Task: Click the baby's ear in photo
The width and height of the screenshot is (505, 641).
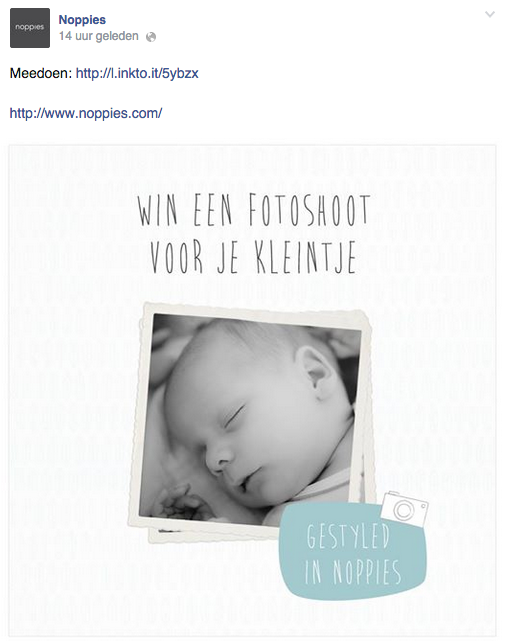Action: tap(313, 373)
